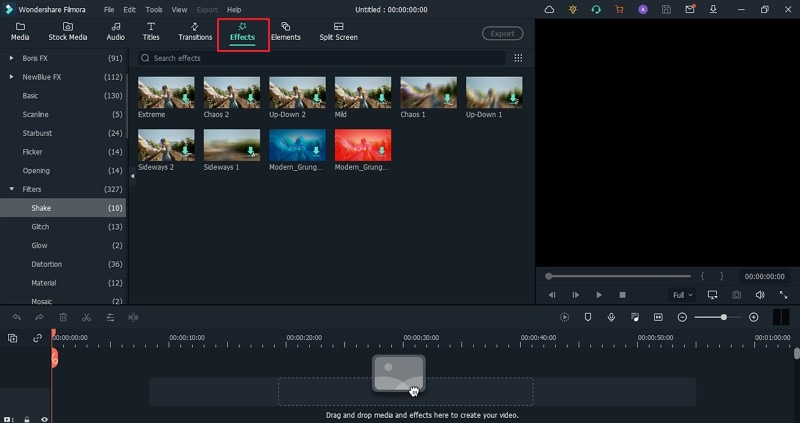Select the Extreme shake effect thumbnail

coord(166,92)
